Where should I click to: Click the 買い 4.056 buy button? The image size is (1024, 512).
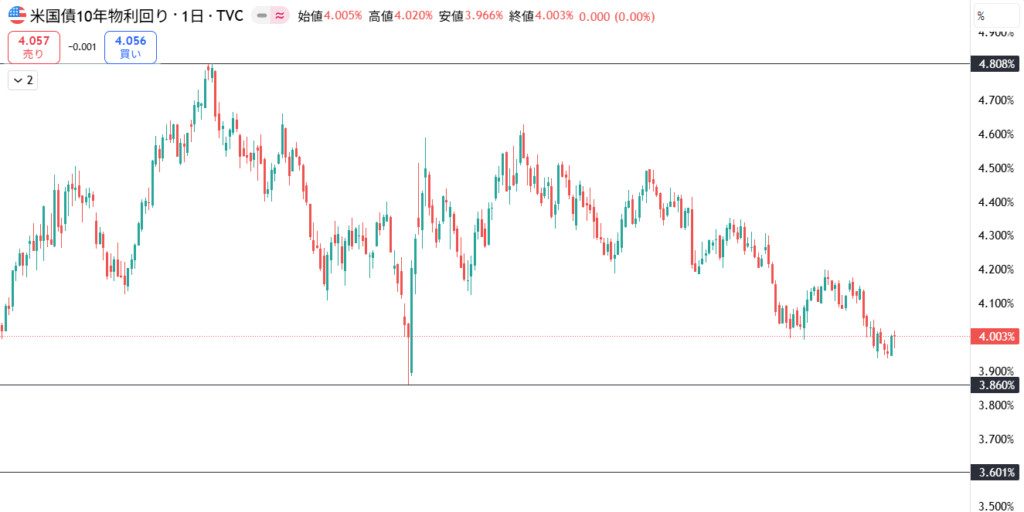[131, 47]
